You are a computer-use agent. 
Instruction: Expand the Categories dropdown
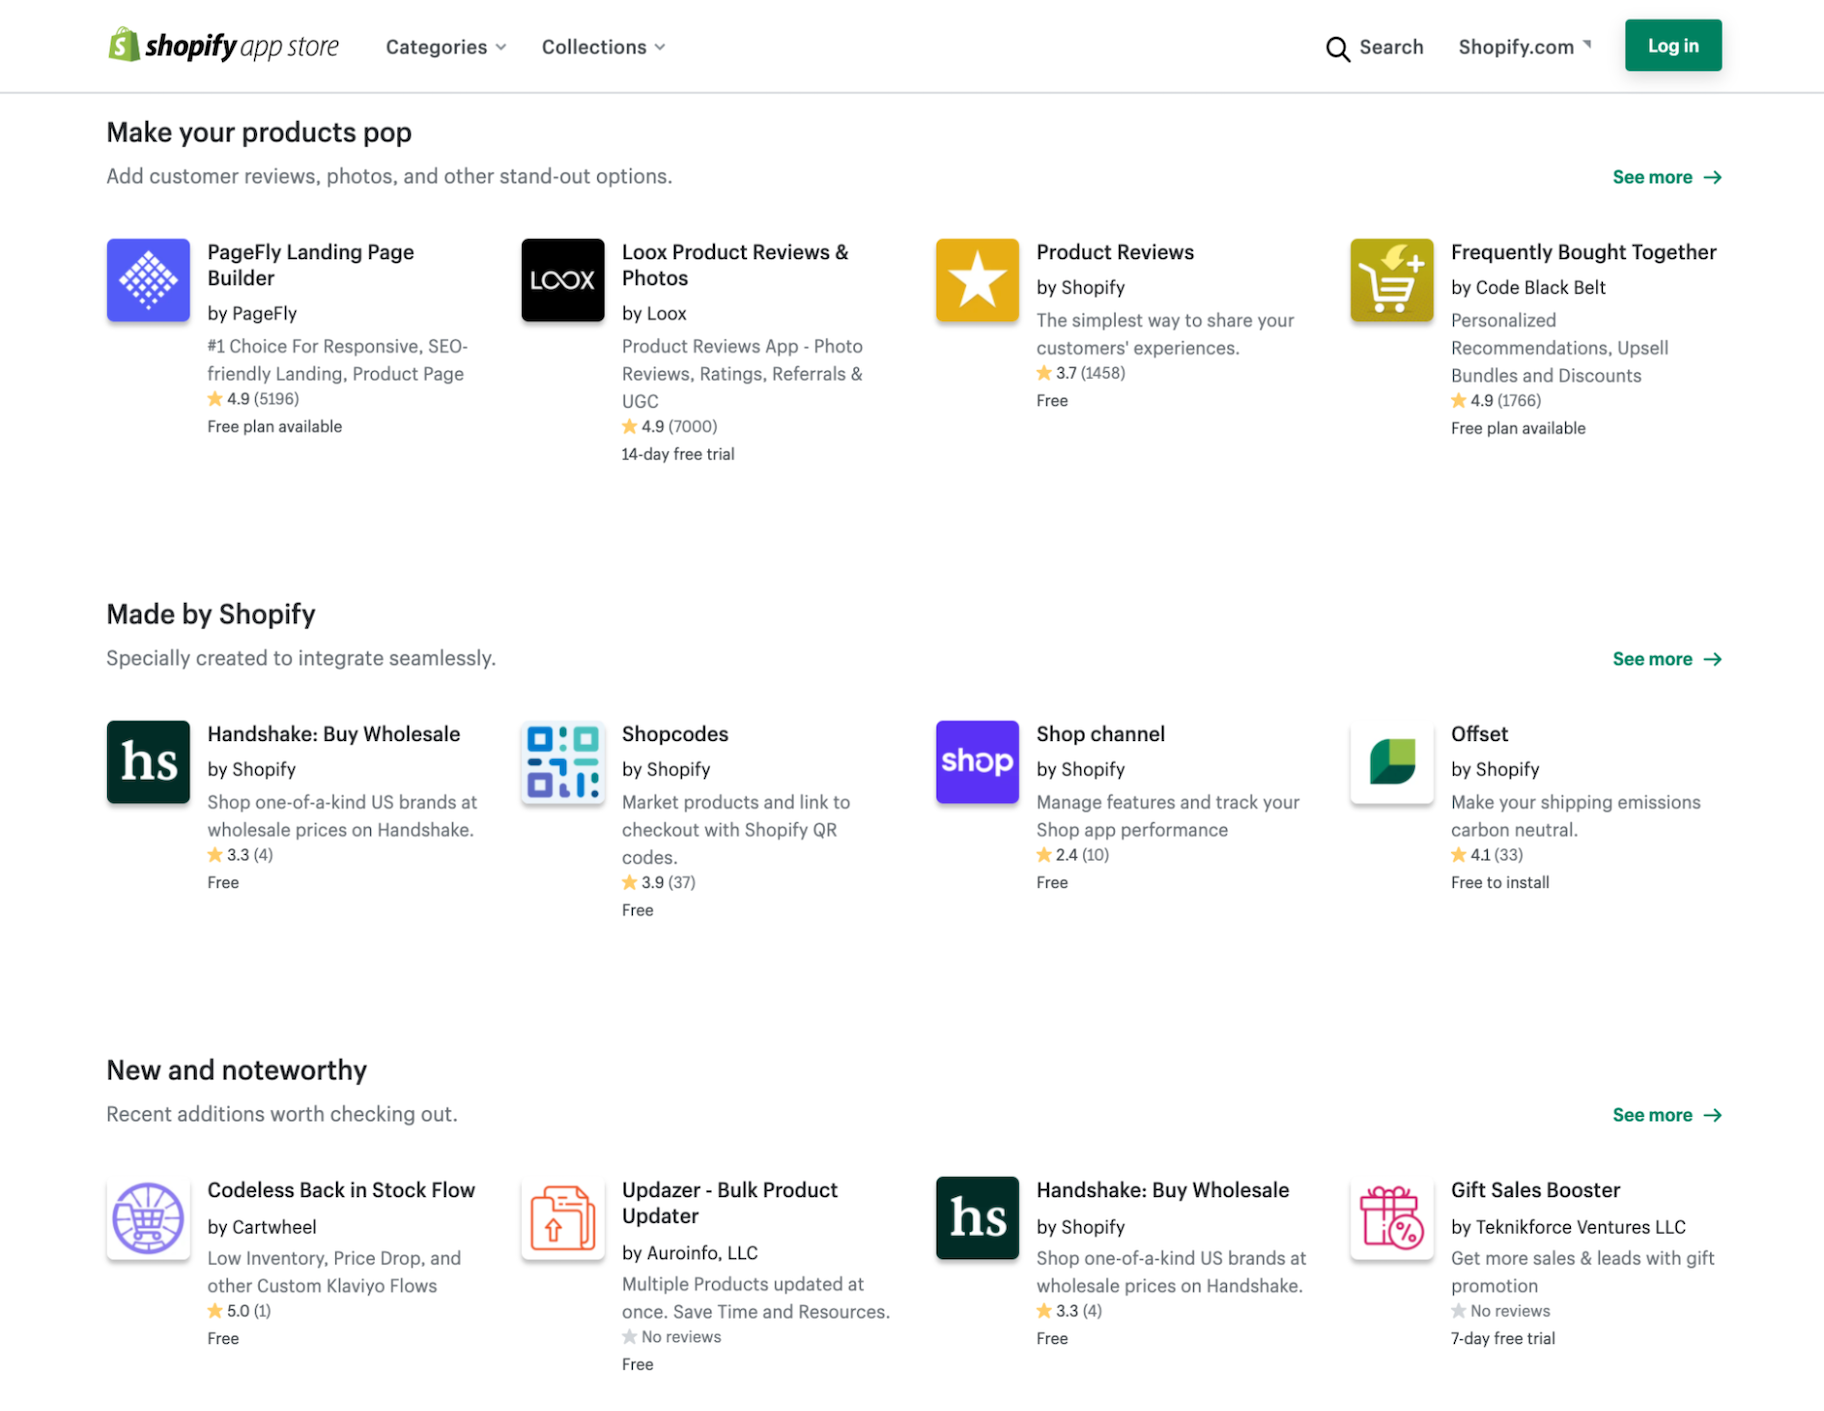pyautogui.click(x=445, y=46)
